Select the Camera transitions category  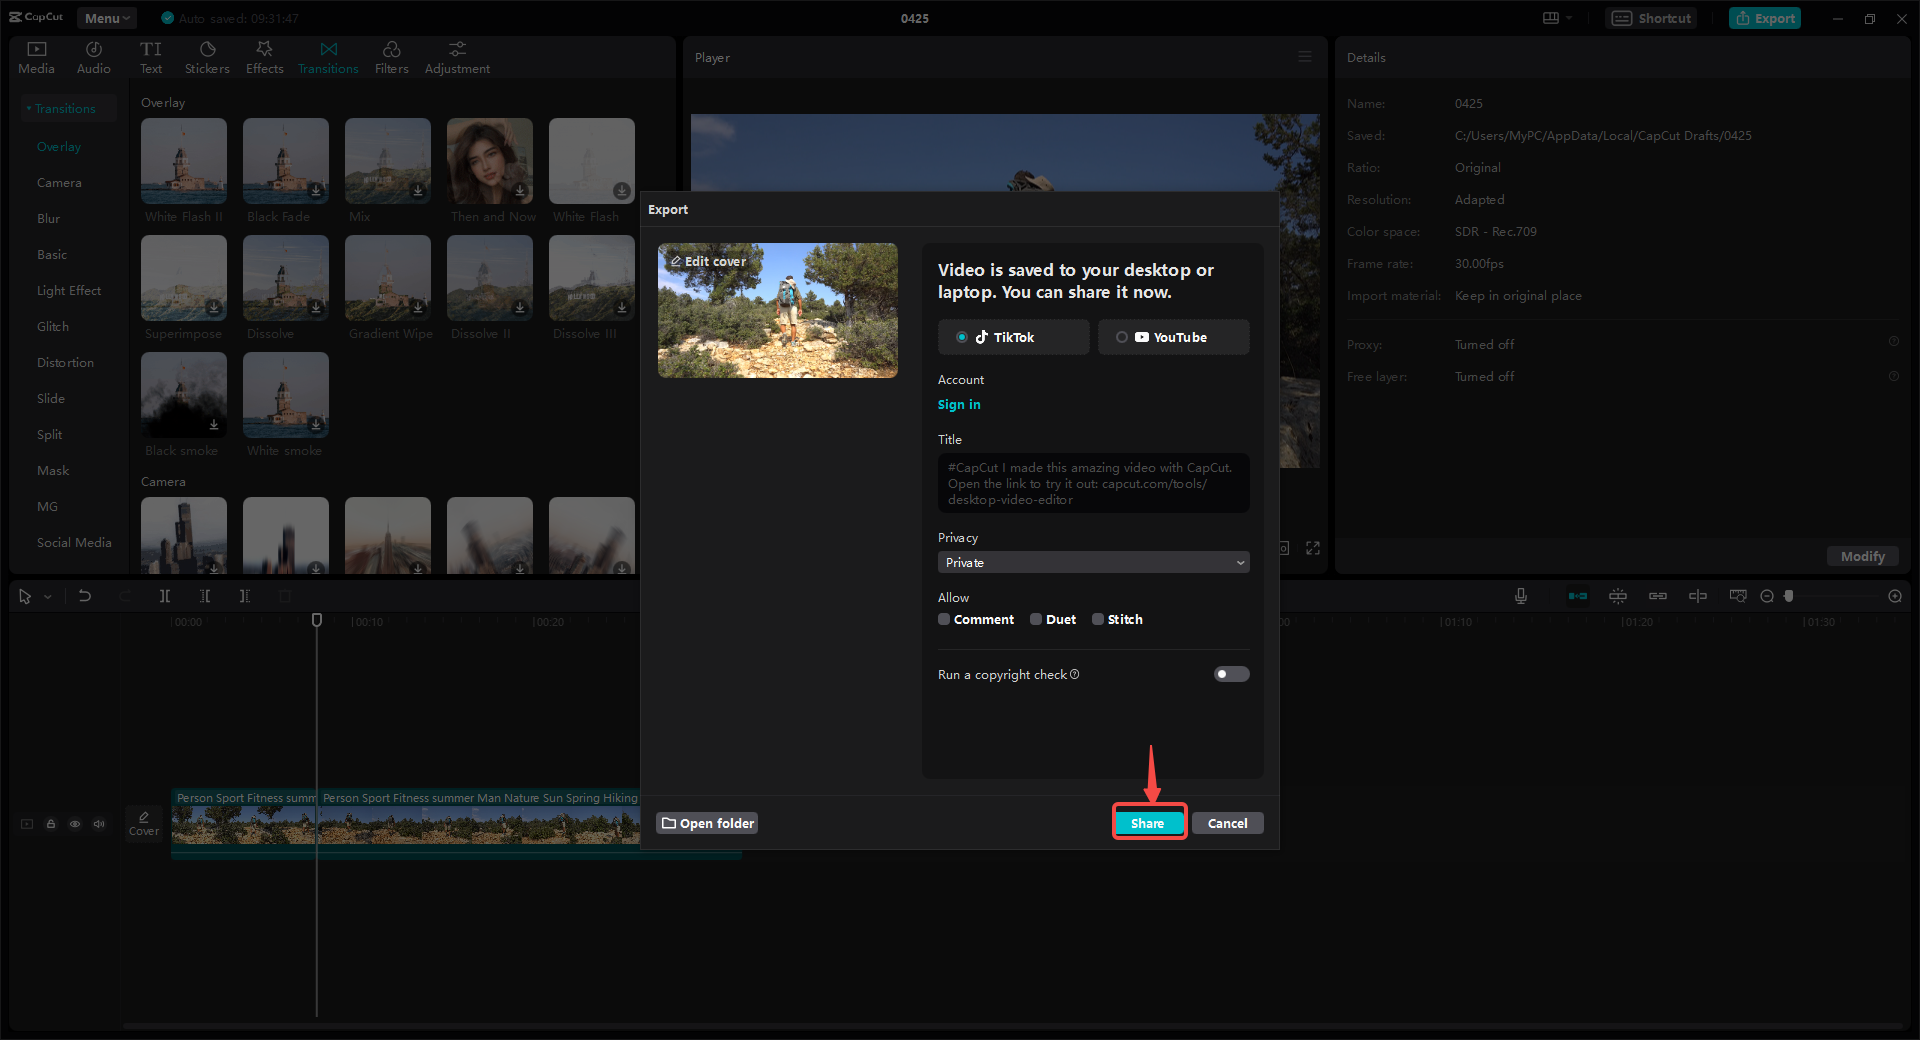point(59,183)
